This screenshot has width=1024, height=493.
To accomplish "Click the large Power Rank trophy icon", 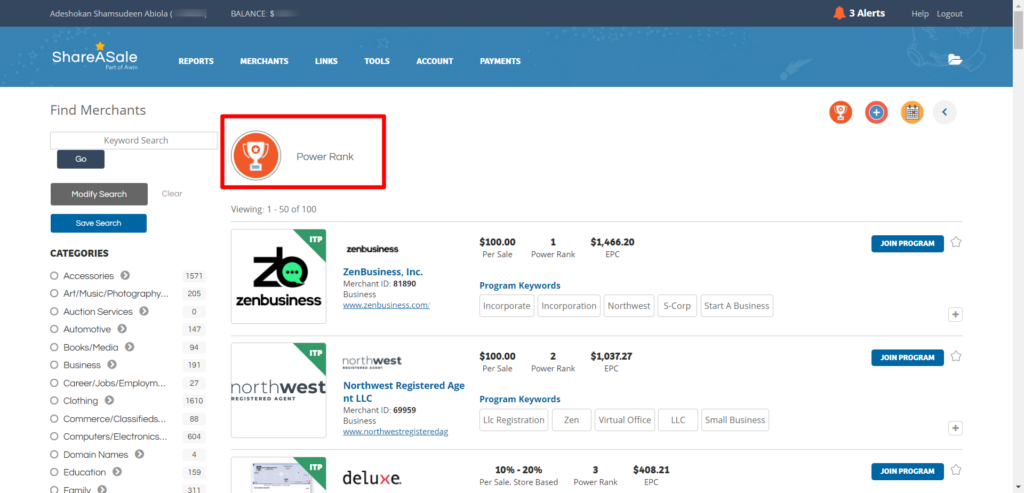I will tap(255, 156).
